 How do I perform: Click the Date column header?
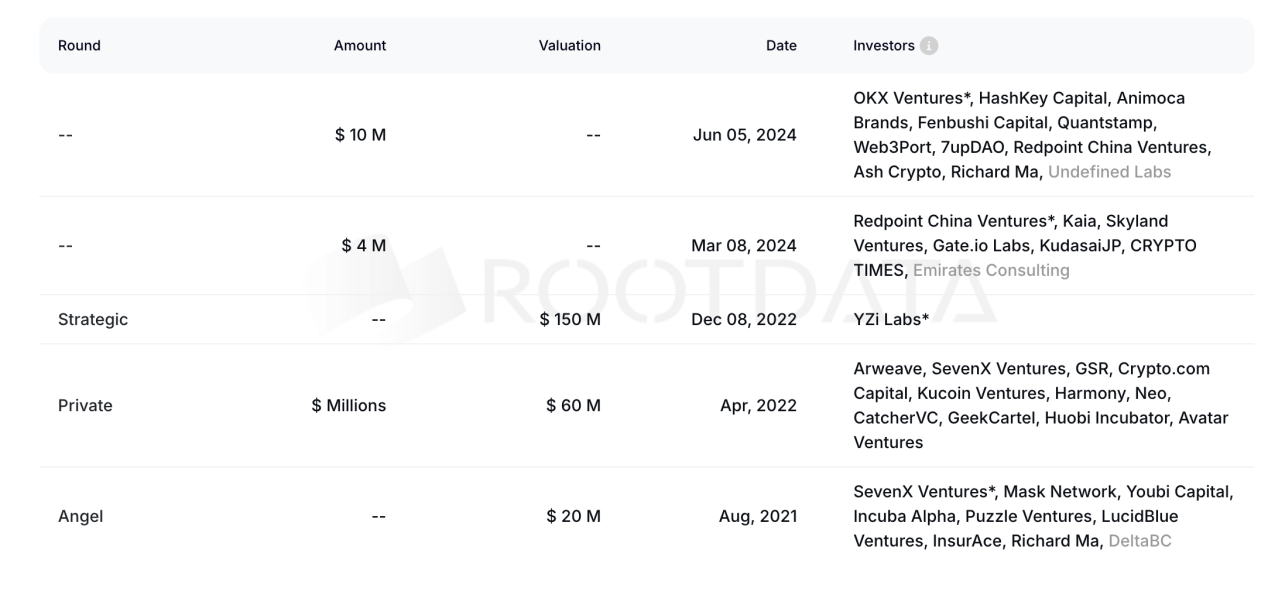pos(781,46)
